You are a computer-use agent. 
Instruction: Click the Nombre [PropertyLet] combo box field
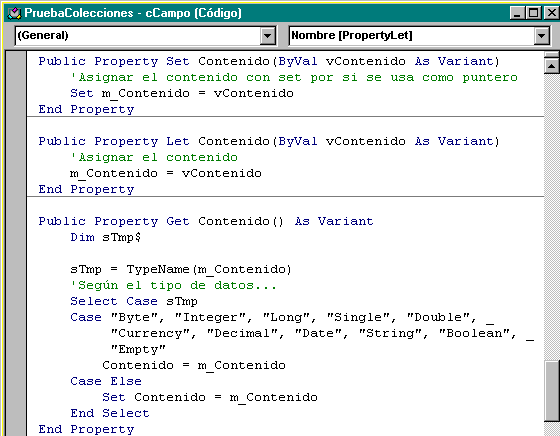click(x=419, y=36)
